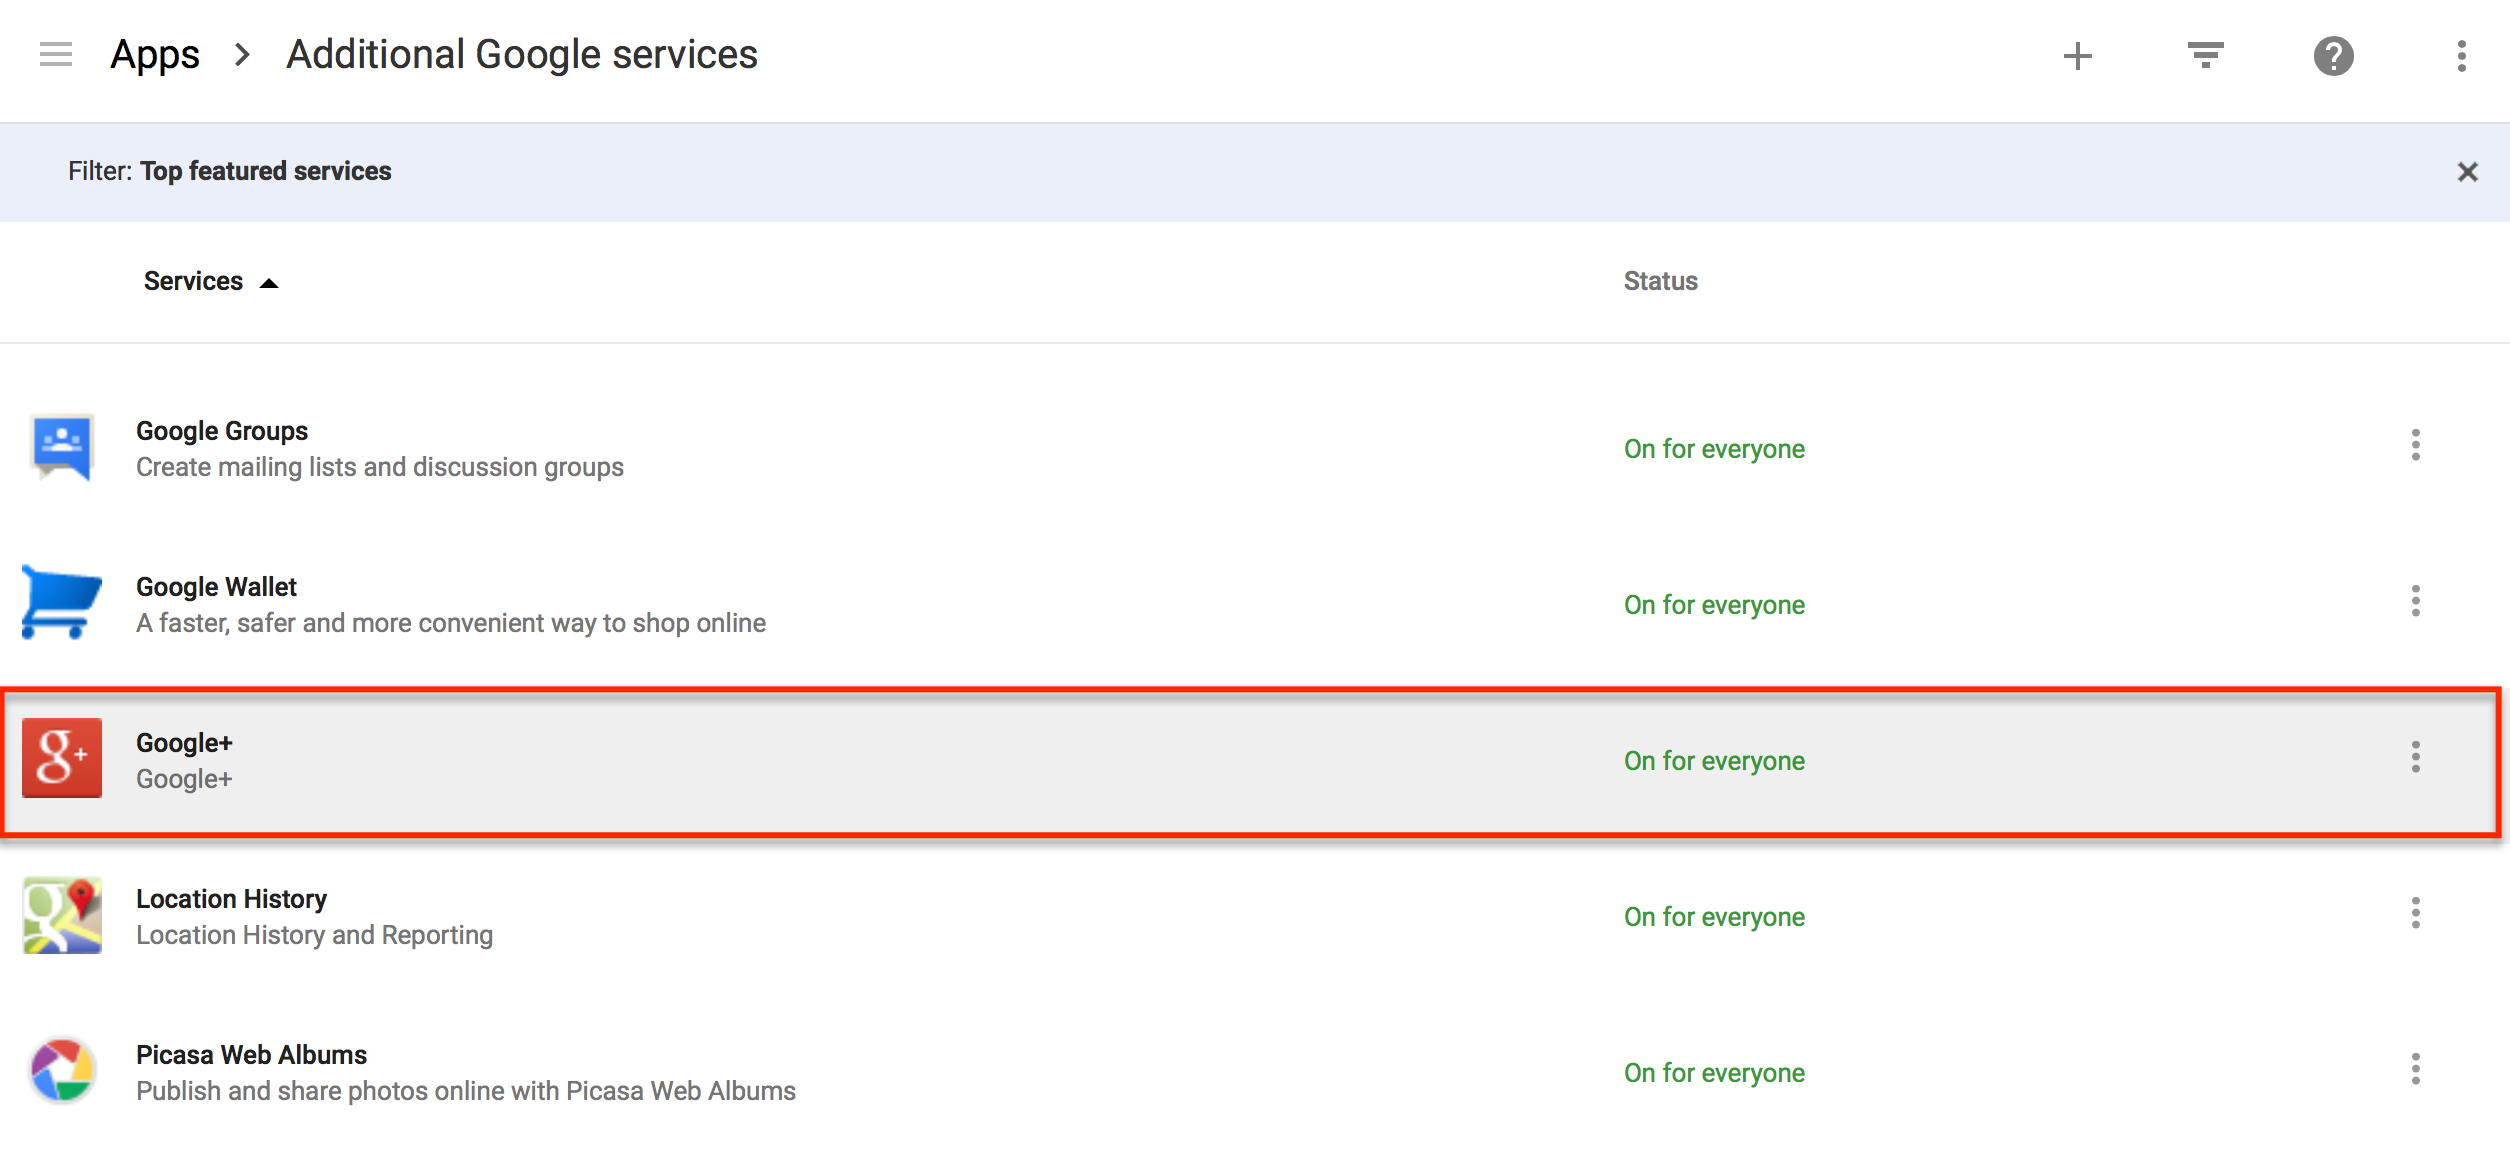Open the Google Wallet service
This screenshot has width=2510, height=1170.
click(x=216, y=586)
